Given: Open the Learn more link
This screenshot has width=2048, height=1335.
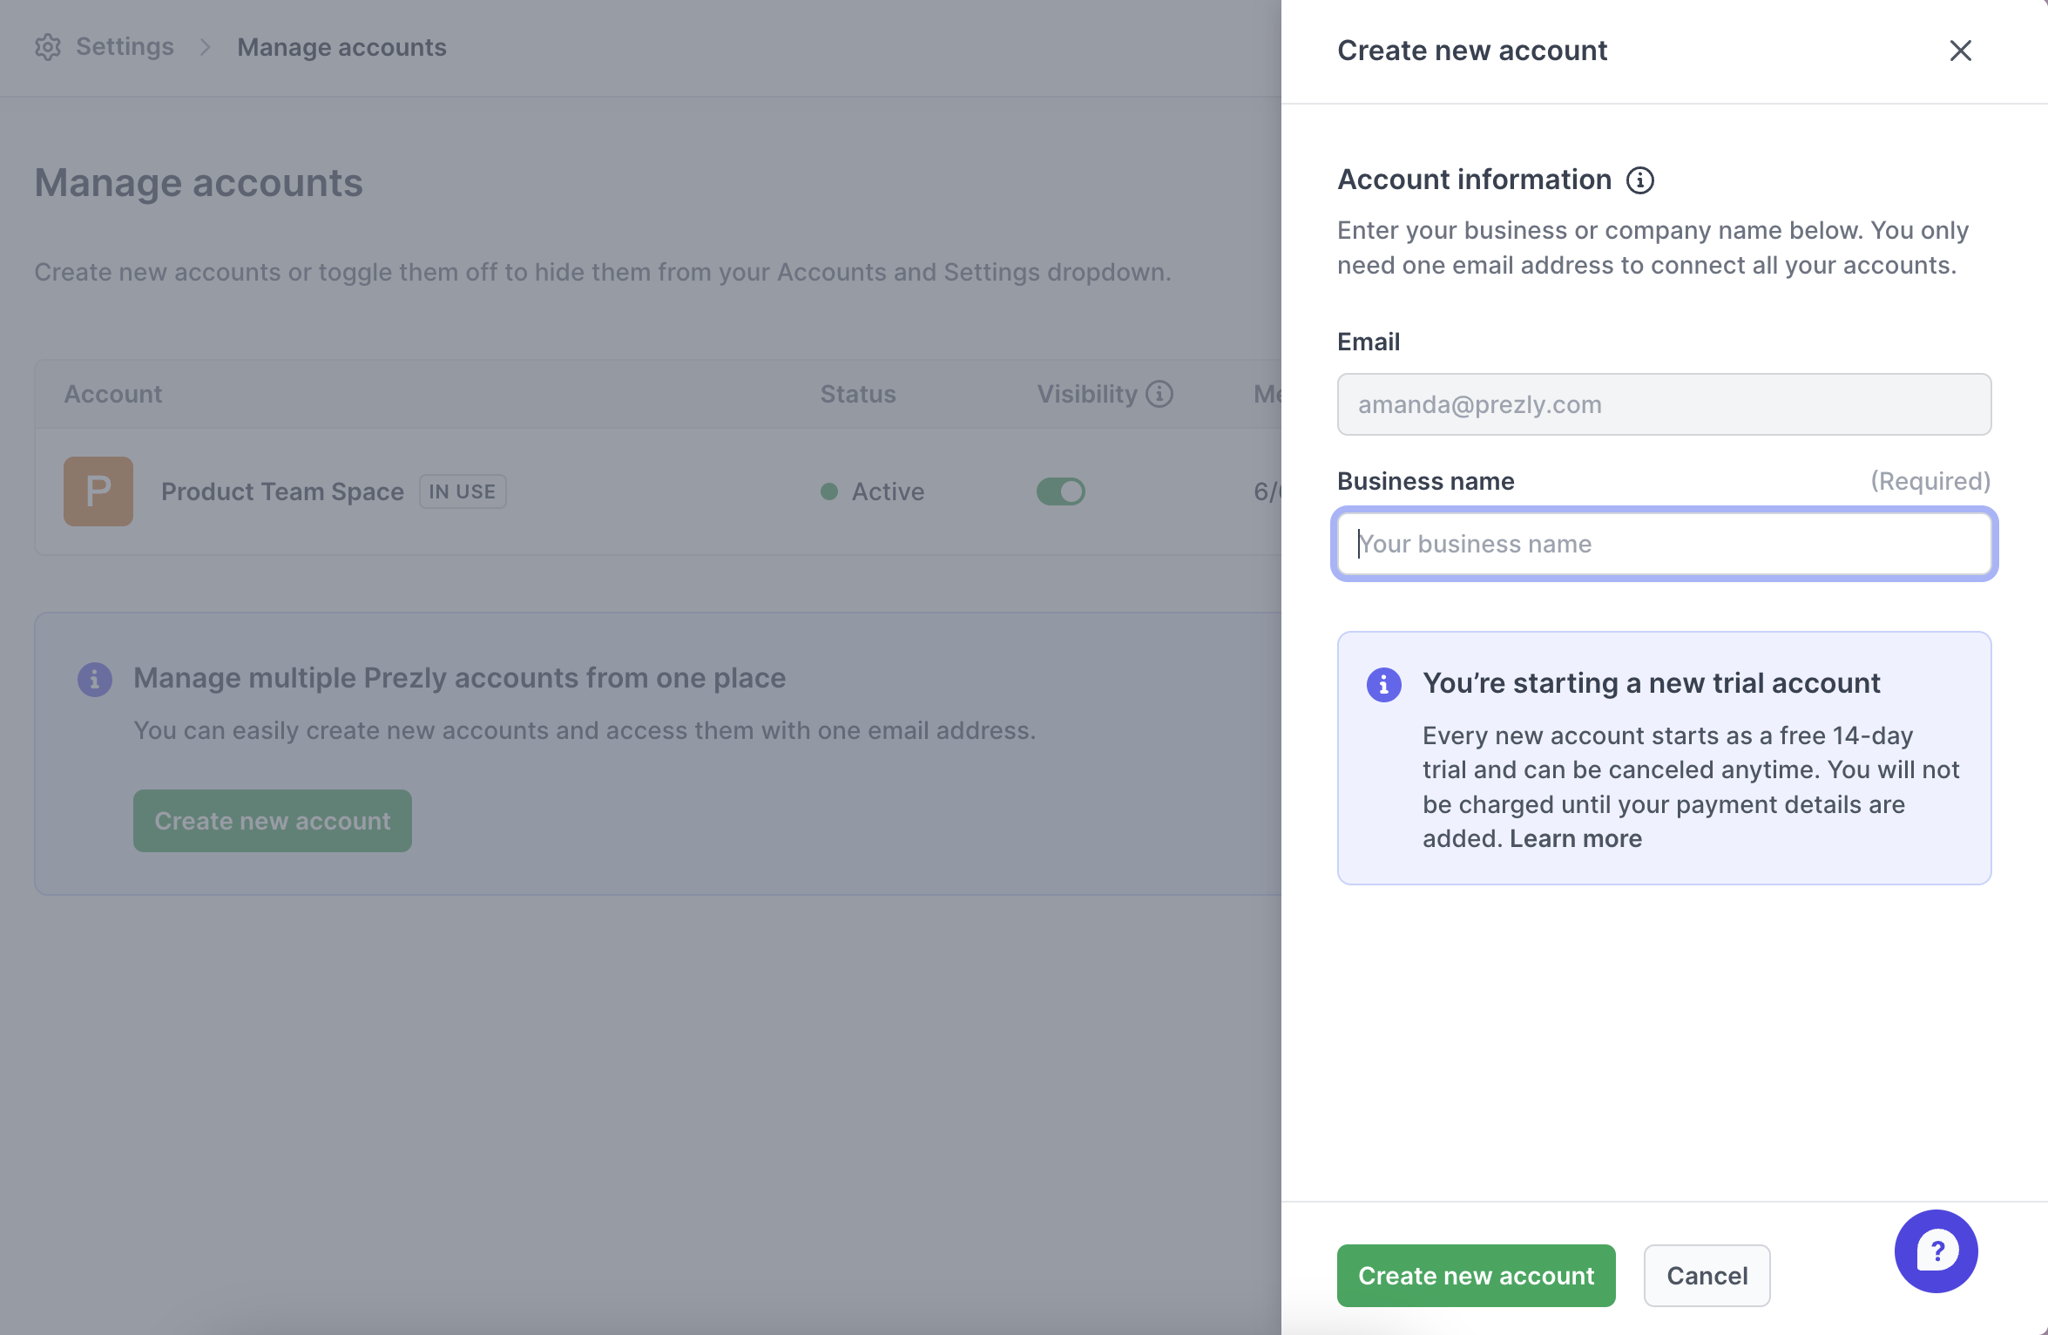Looking at the screenshot, I should pos(1575,839).
